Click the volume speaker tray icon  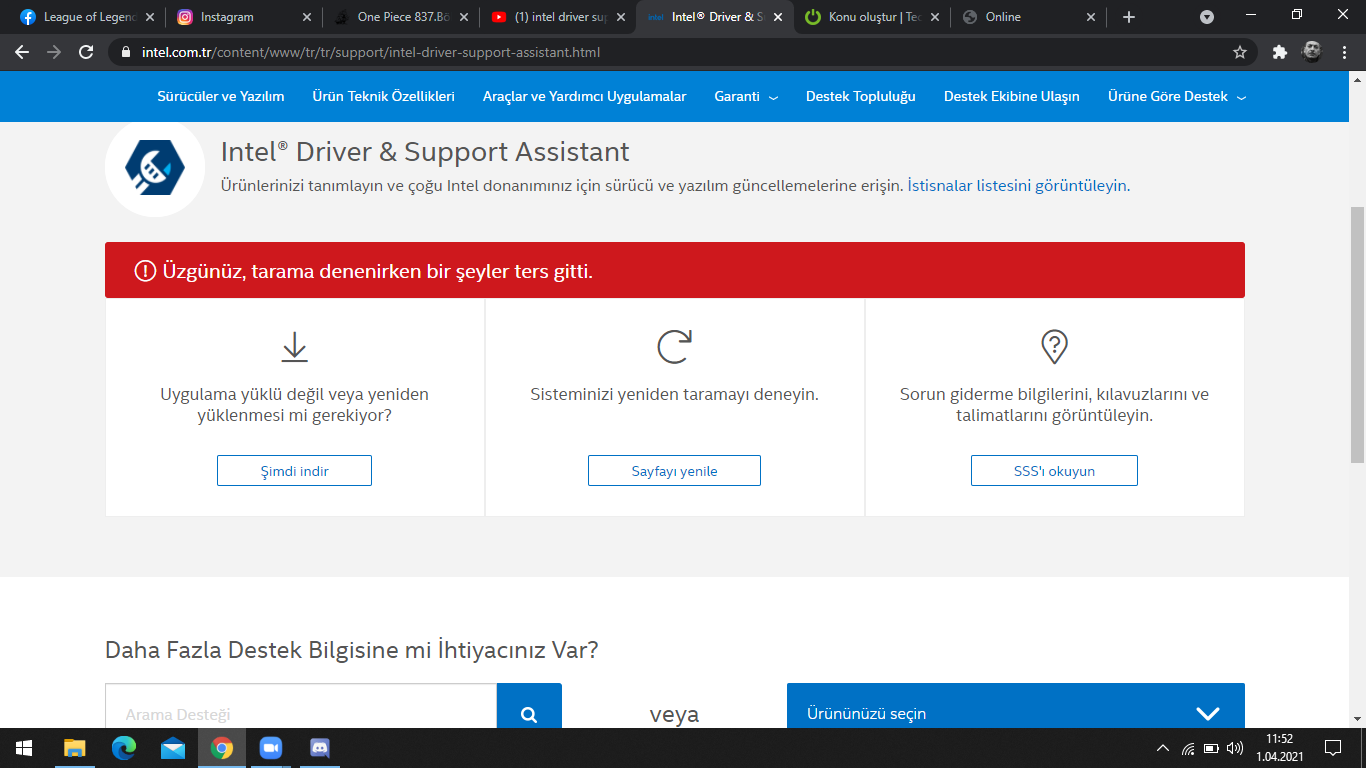click(x=1235, y=748)
